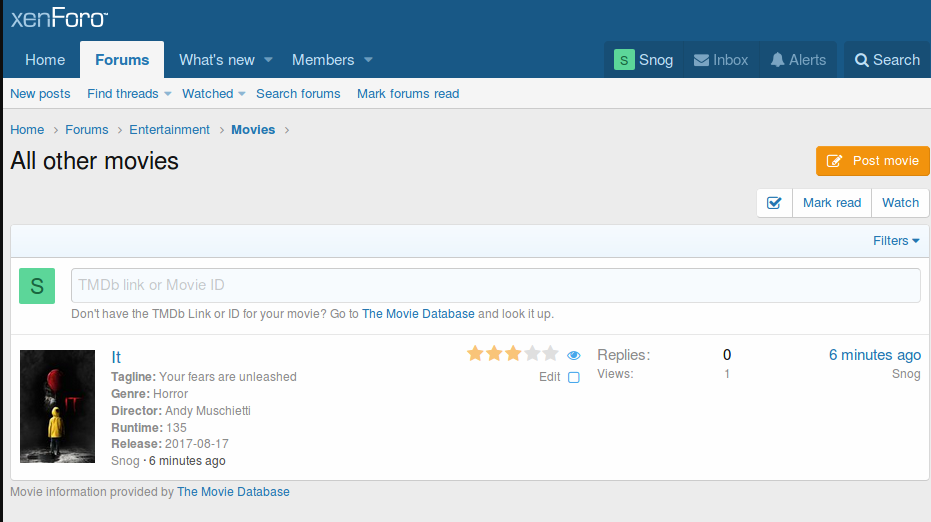The height and width of the screenshot is (522, 931).
Task: Click the Watch button
Action: pyautogui.click(x=900, y=203)
